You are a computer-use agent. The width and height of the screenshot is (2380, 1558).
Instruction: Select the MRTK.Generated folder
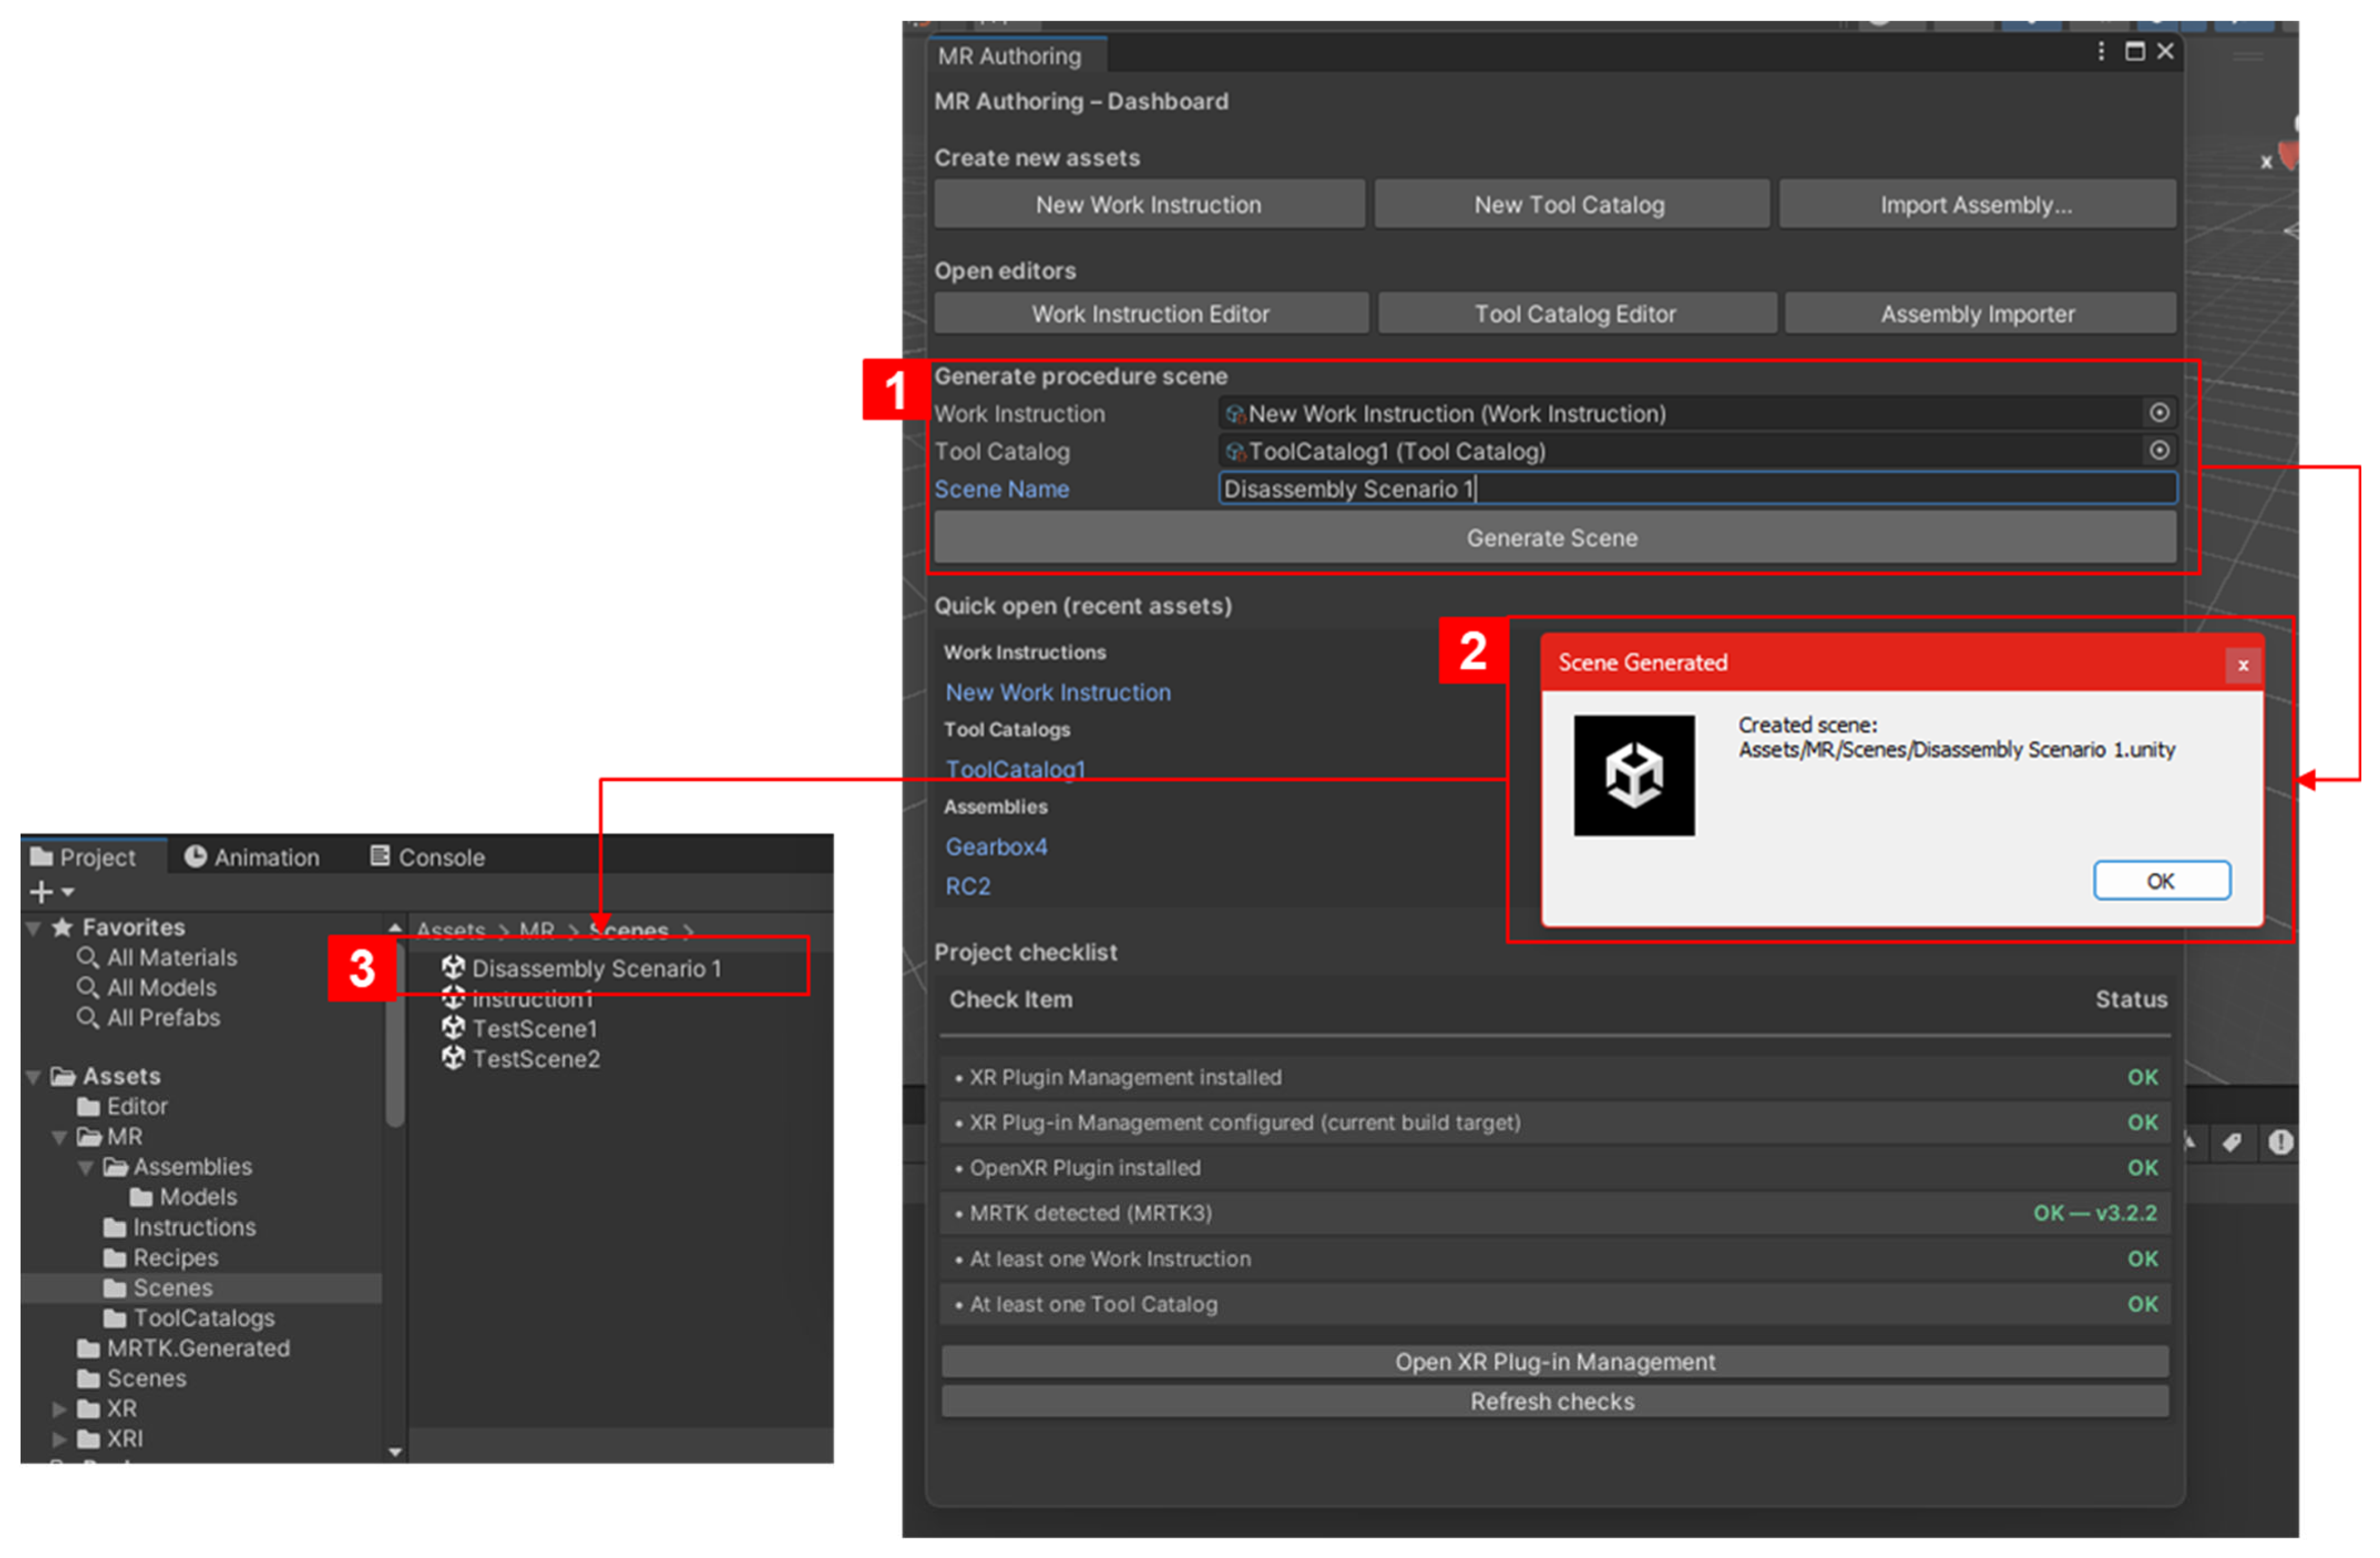pos(184,1348)
